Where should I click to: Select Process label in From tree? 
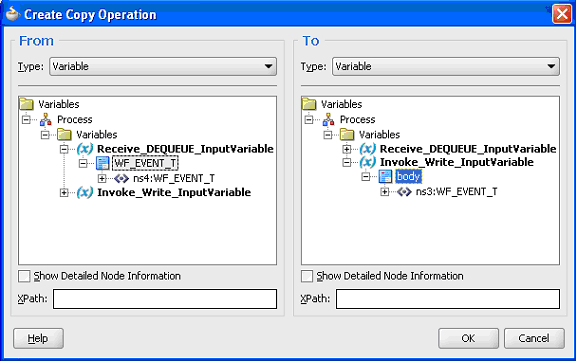[75, 120]
